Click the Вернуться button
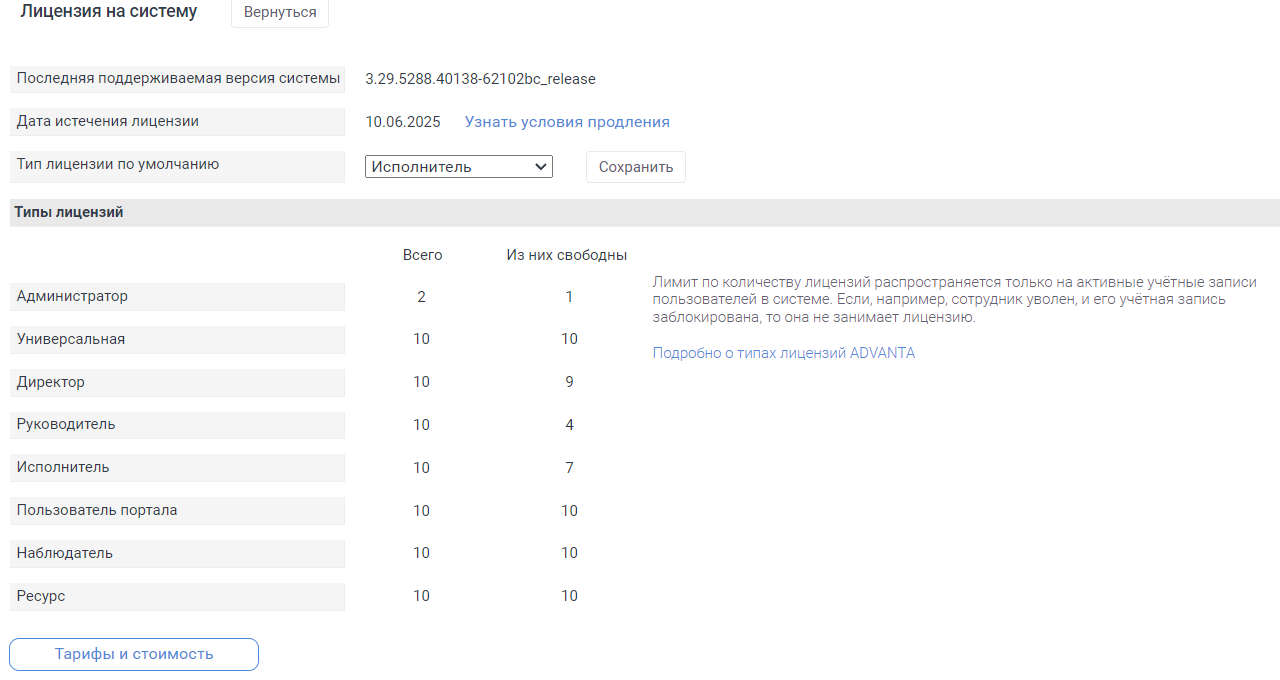 click(x=280, y=13)
